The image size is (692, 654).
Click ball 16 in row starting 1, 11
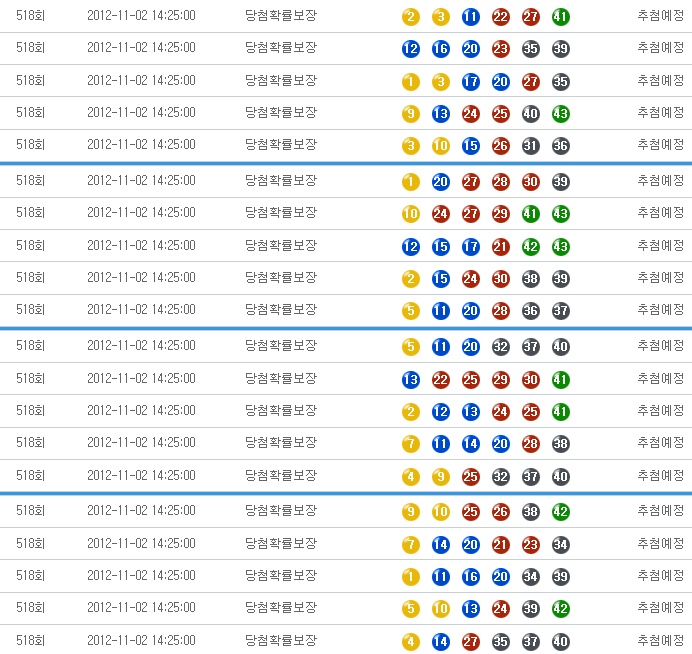[x=470, y=577]
